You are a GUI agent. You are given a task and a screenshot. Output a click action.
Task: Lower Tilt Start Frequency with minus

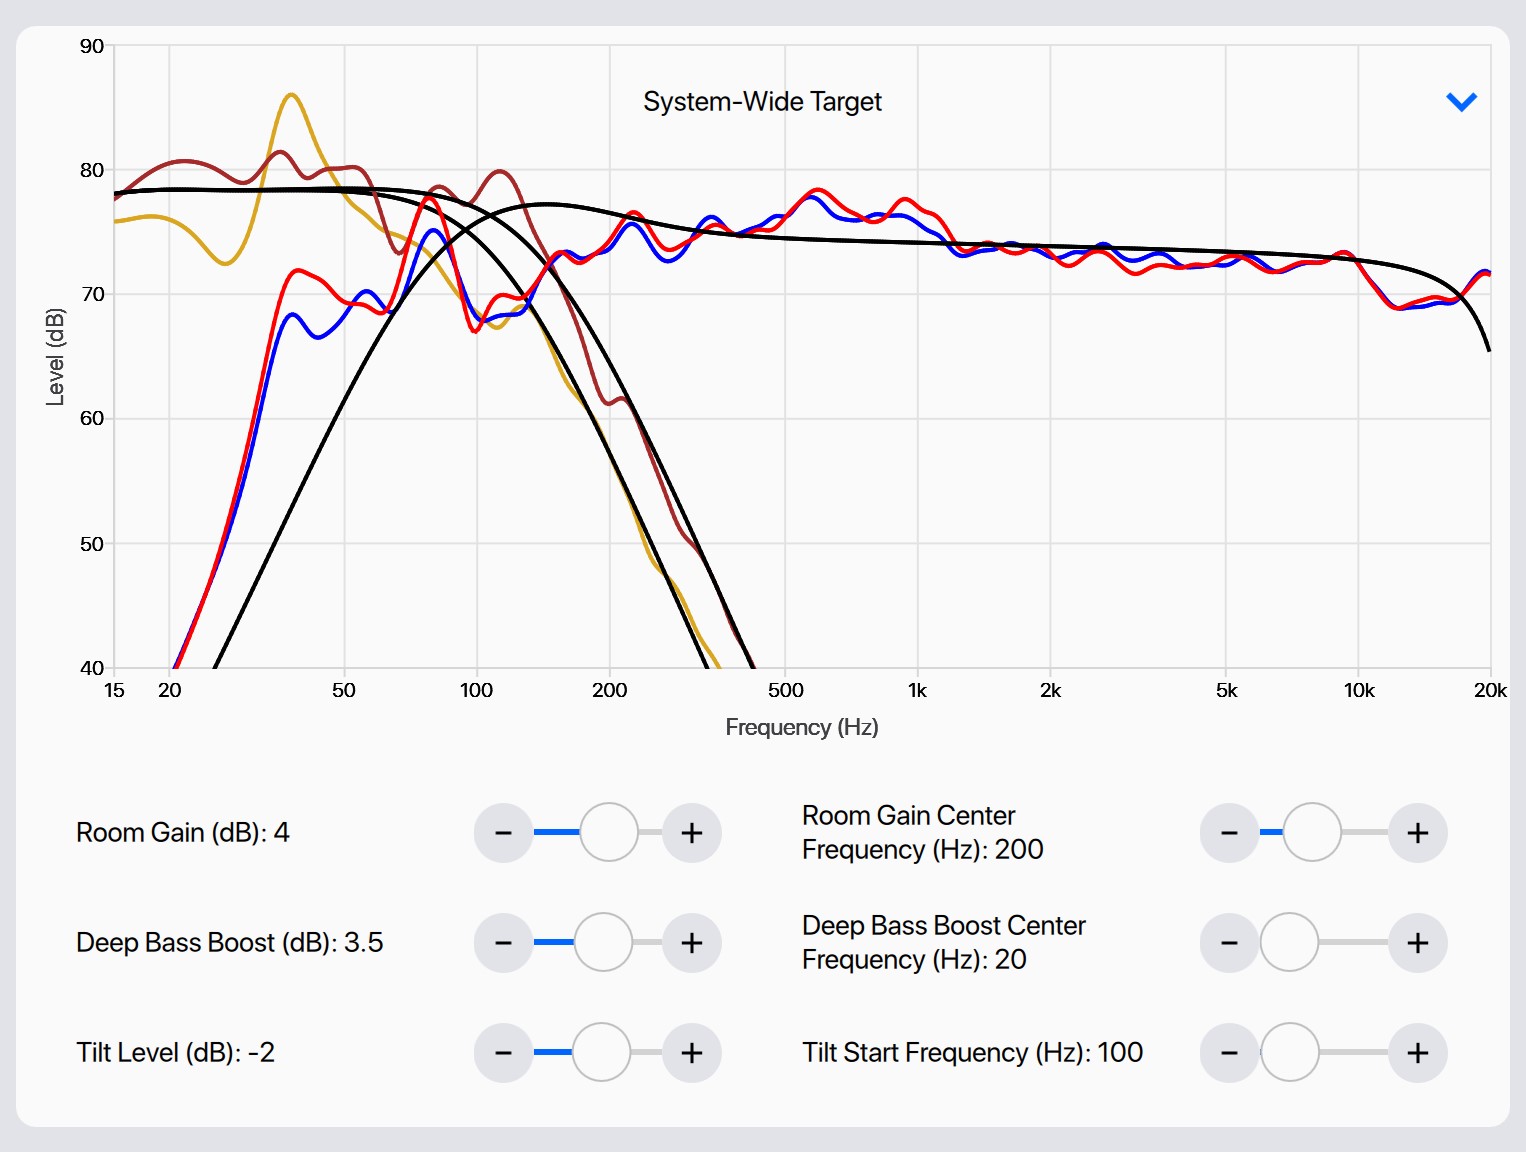coord(1230,1052)
